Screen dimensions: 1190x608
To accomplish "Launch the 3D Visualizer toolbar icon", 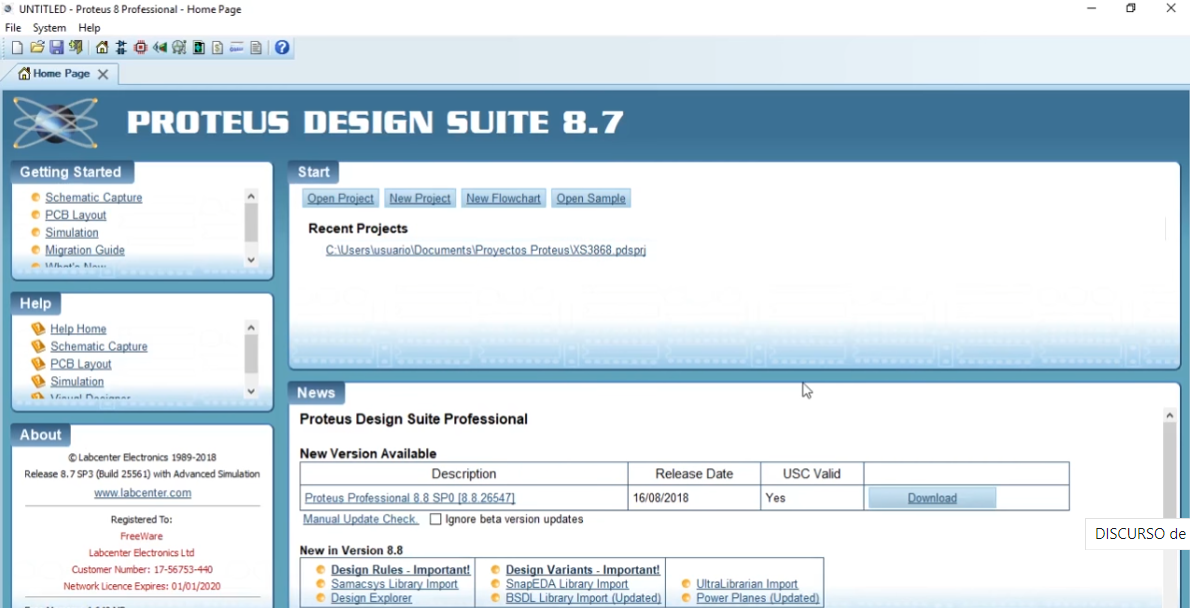I will click(159, 48).
